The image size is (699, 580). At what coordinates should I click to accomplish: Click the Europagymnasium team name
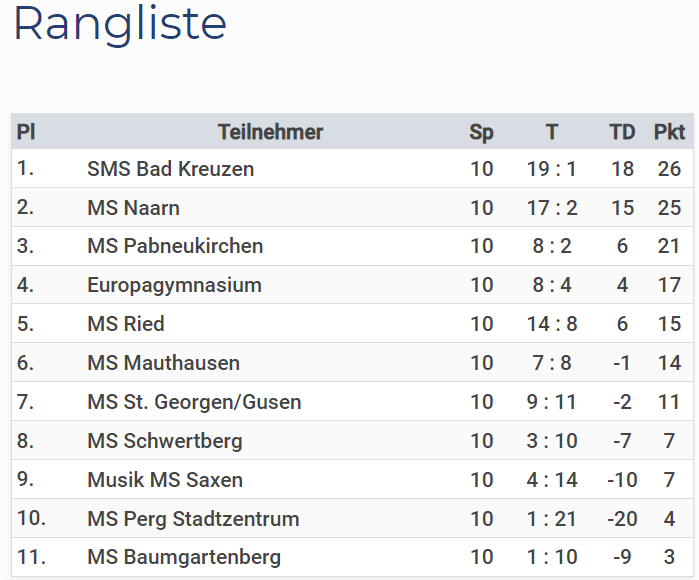click(174, 286)
